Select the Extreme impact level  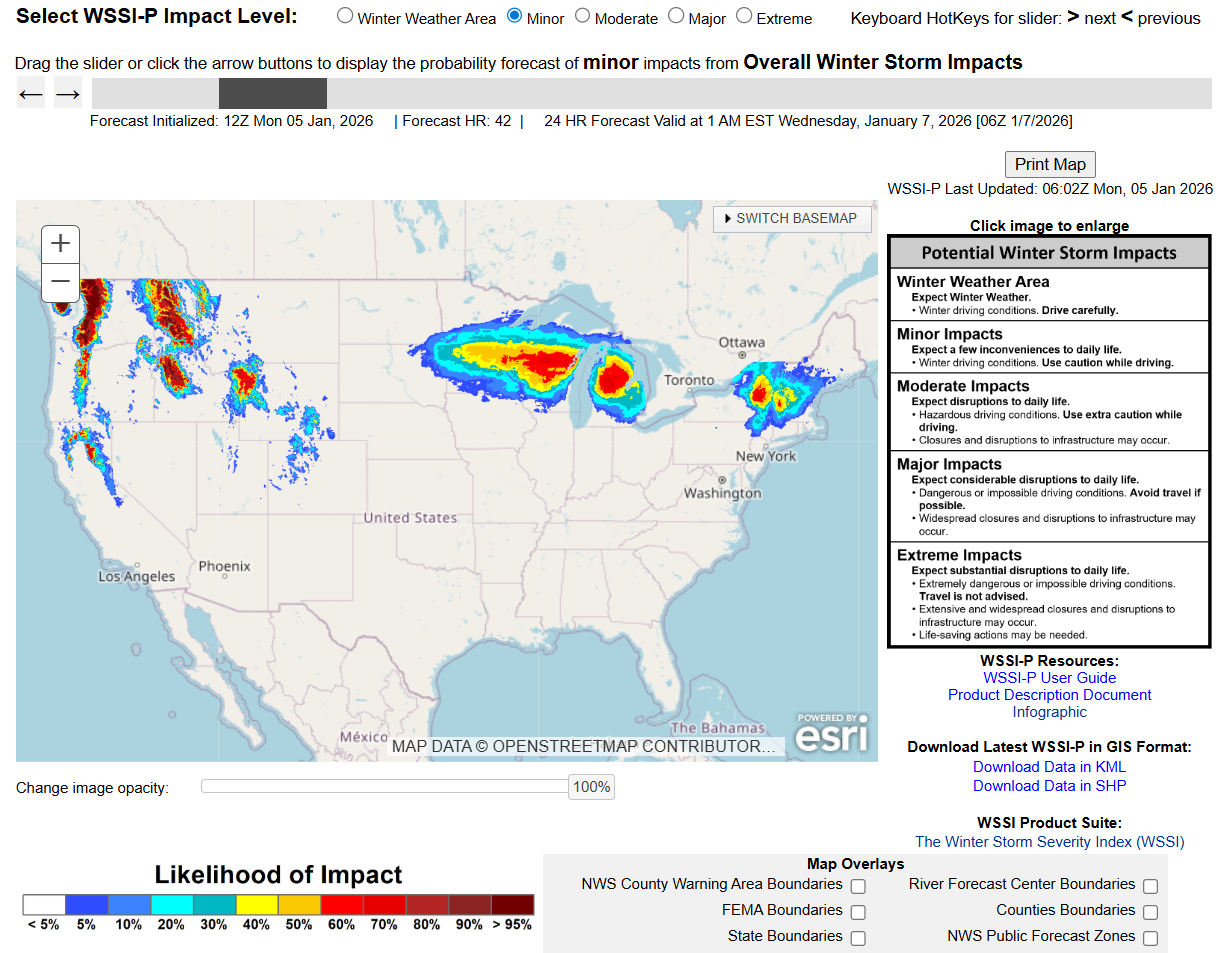(743, 16)
